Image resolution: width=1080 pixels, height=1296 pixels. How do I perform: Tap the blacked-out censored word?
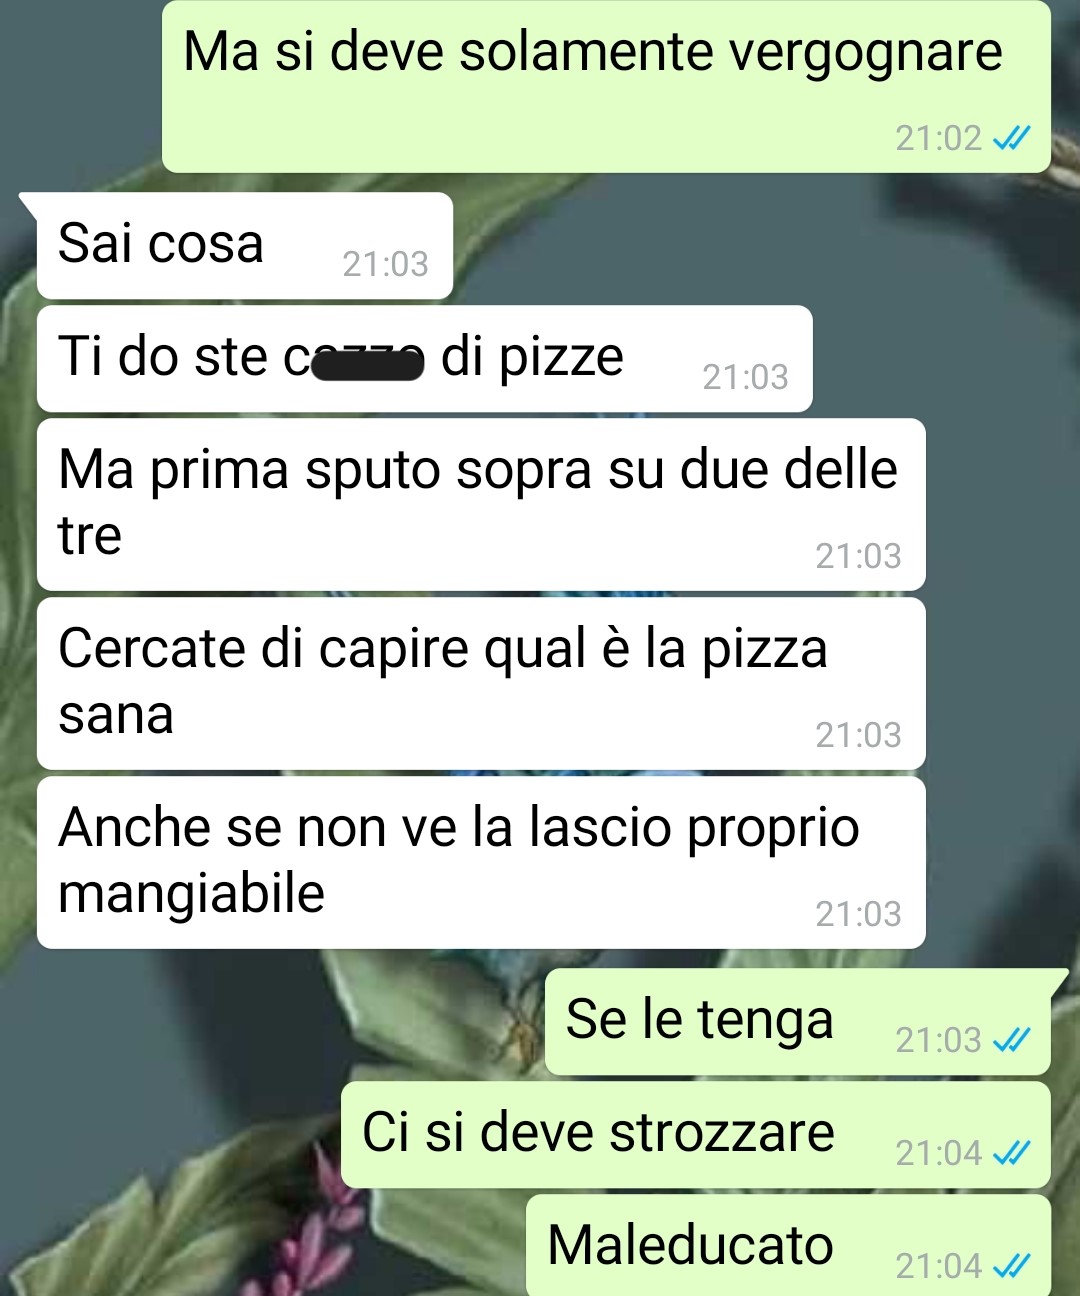[x=367, y=364]
